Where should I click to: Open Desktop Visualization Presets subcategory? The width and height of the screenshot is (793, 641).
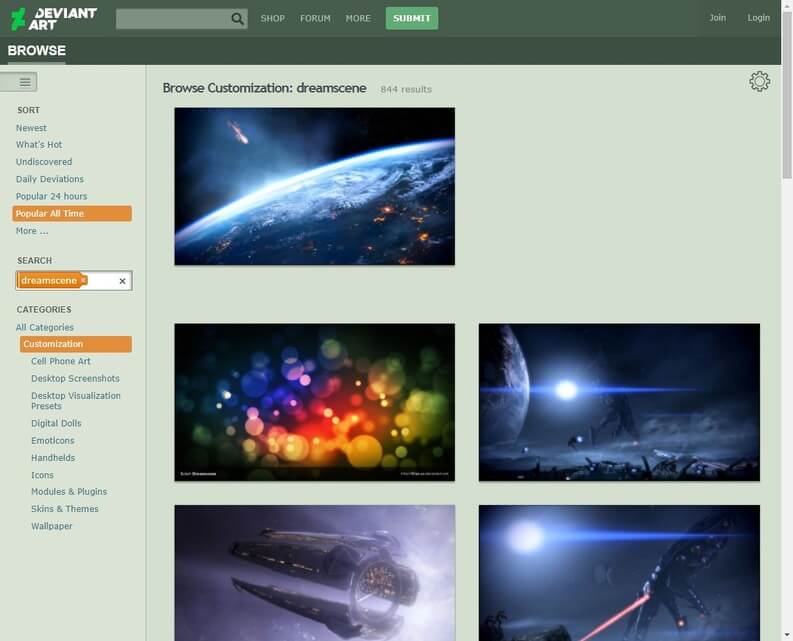point(76,401)
